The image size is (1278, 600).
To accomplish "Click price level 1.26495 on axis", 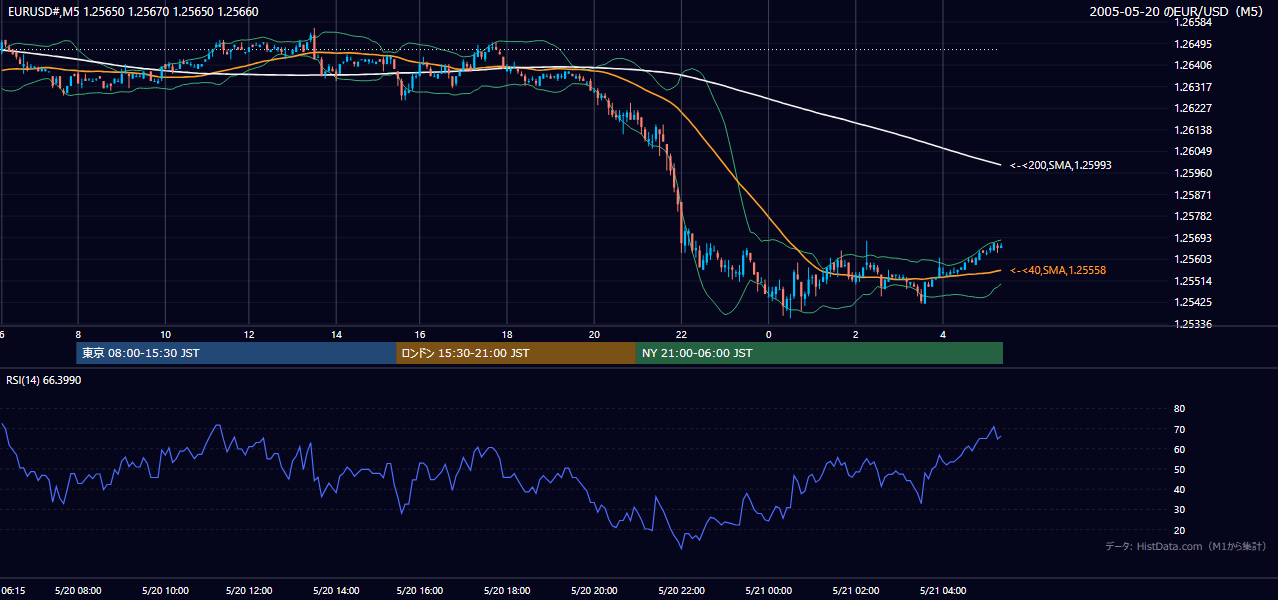I will click(1193, 44).
